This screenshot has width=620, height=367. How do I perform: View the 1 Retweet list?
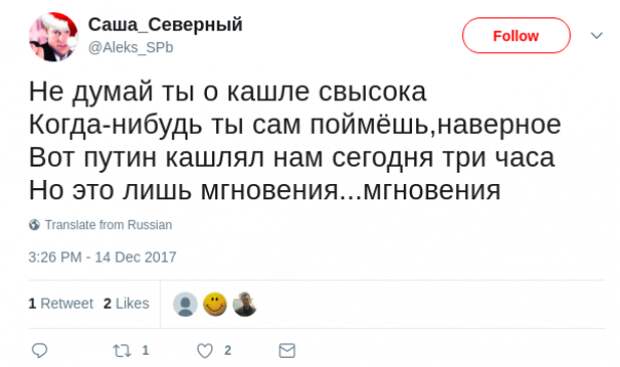(60, 304)
